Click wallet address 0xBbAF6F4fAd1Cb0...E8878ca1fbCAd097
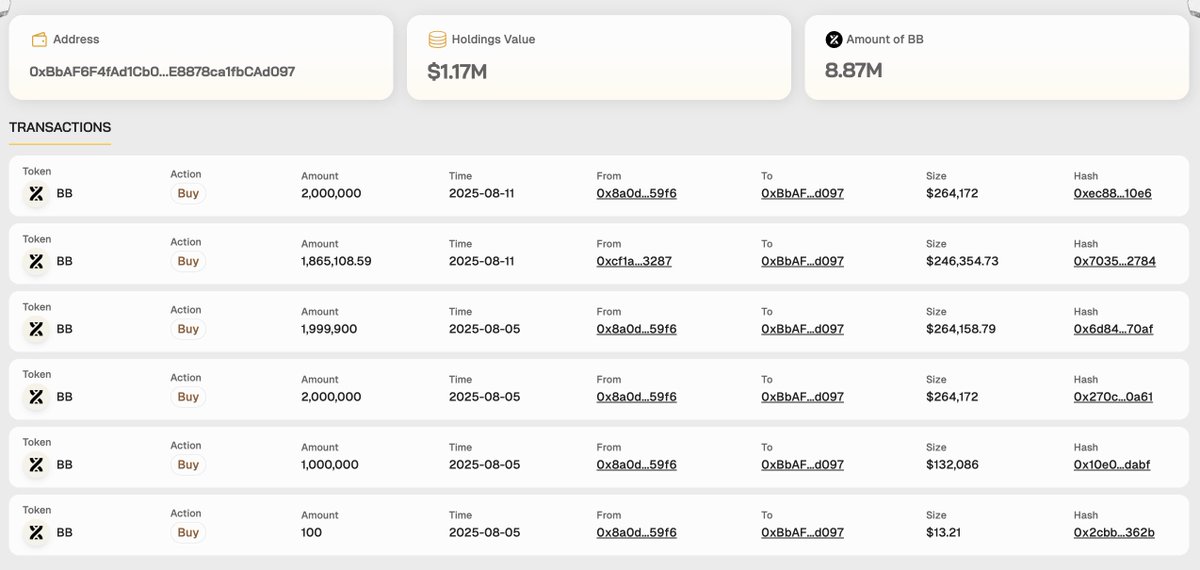 (x=162, y=72)
